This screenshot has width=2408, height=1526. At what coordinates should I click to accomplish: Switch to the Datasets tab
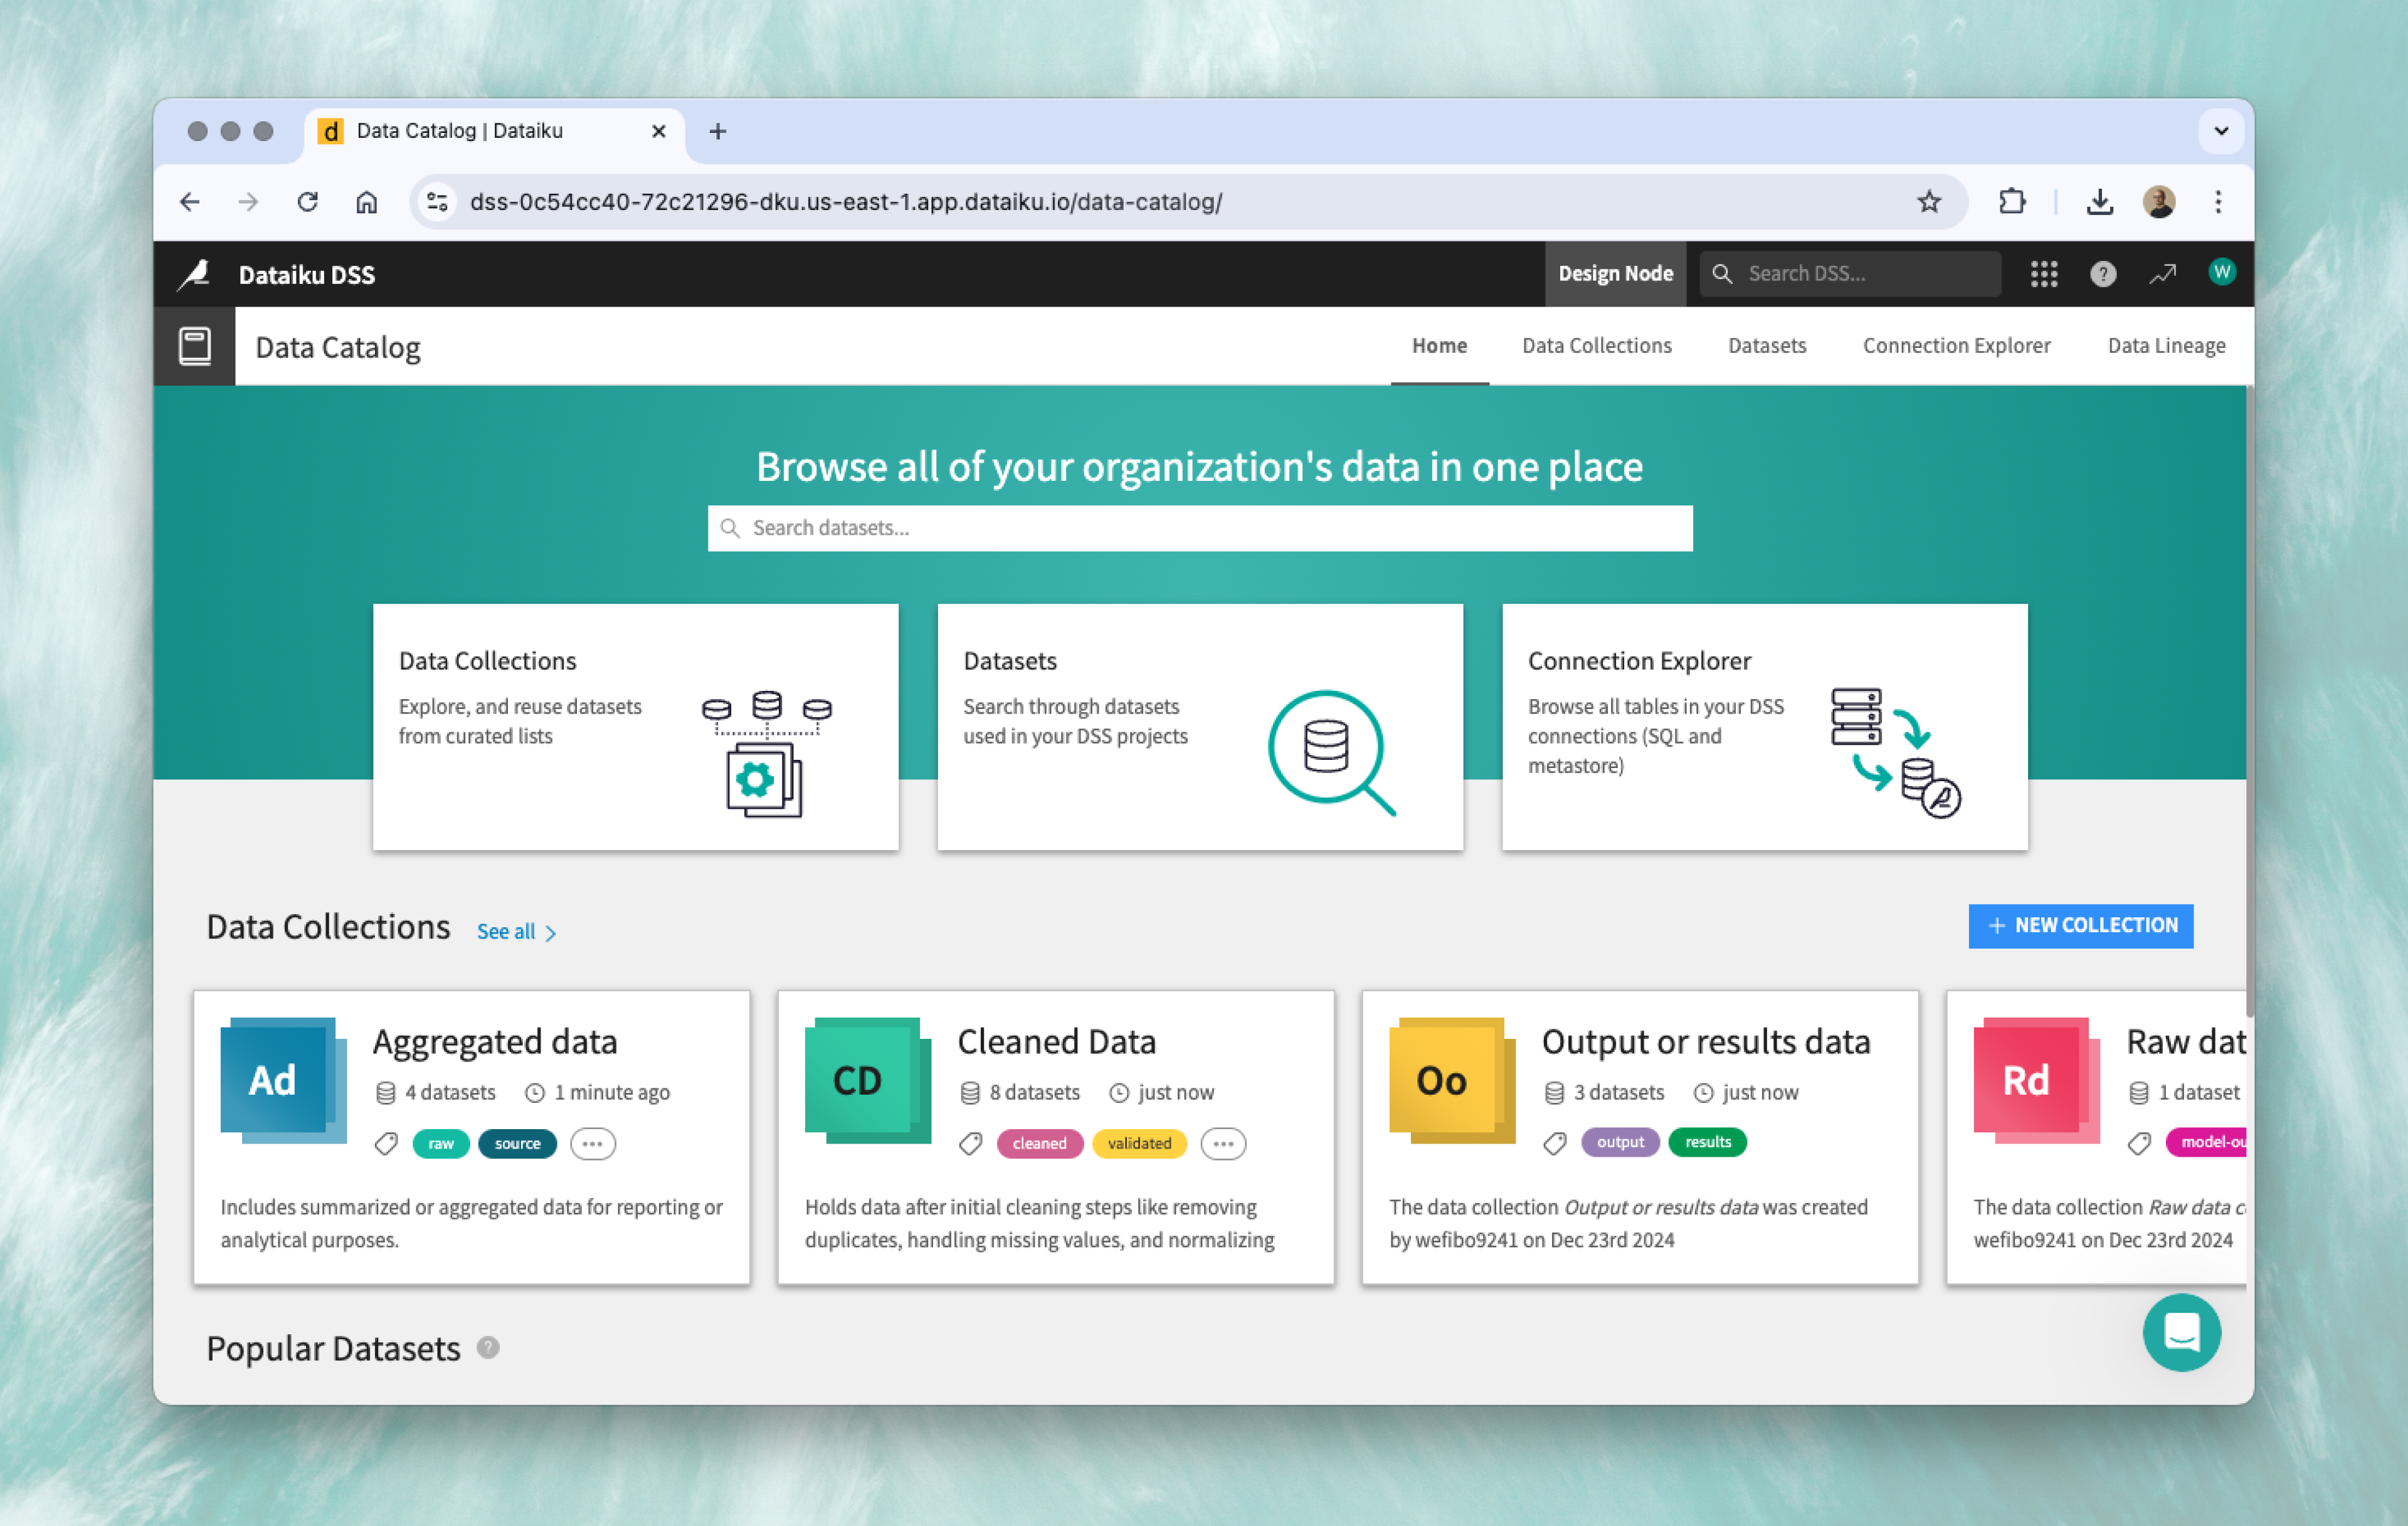1767,346
